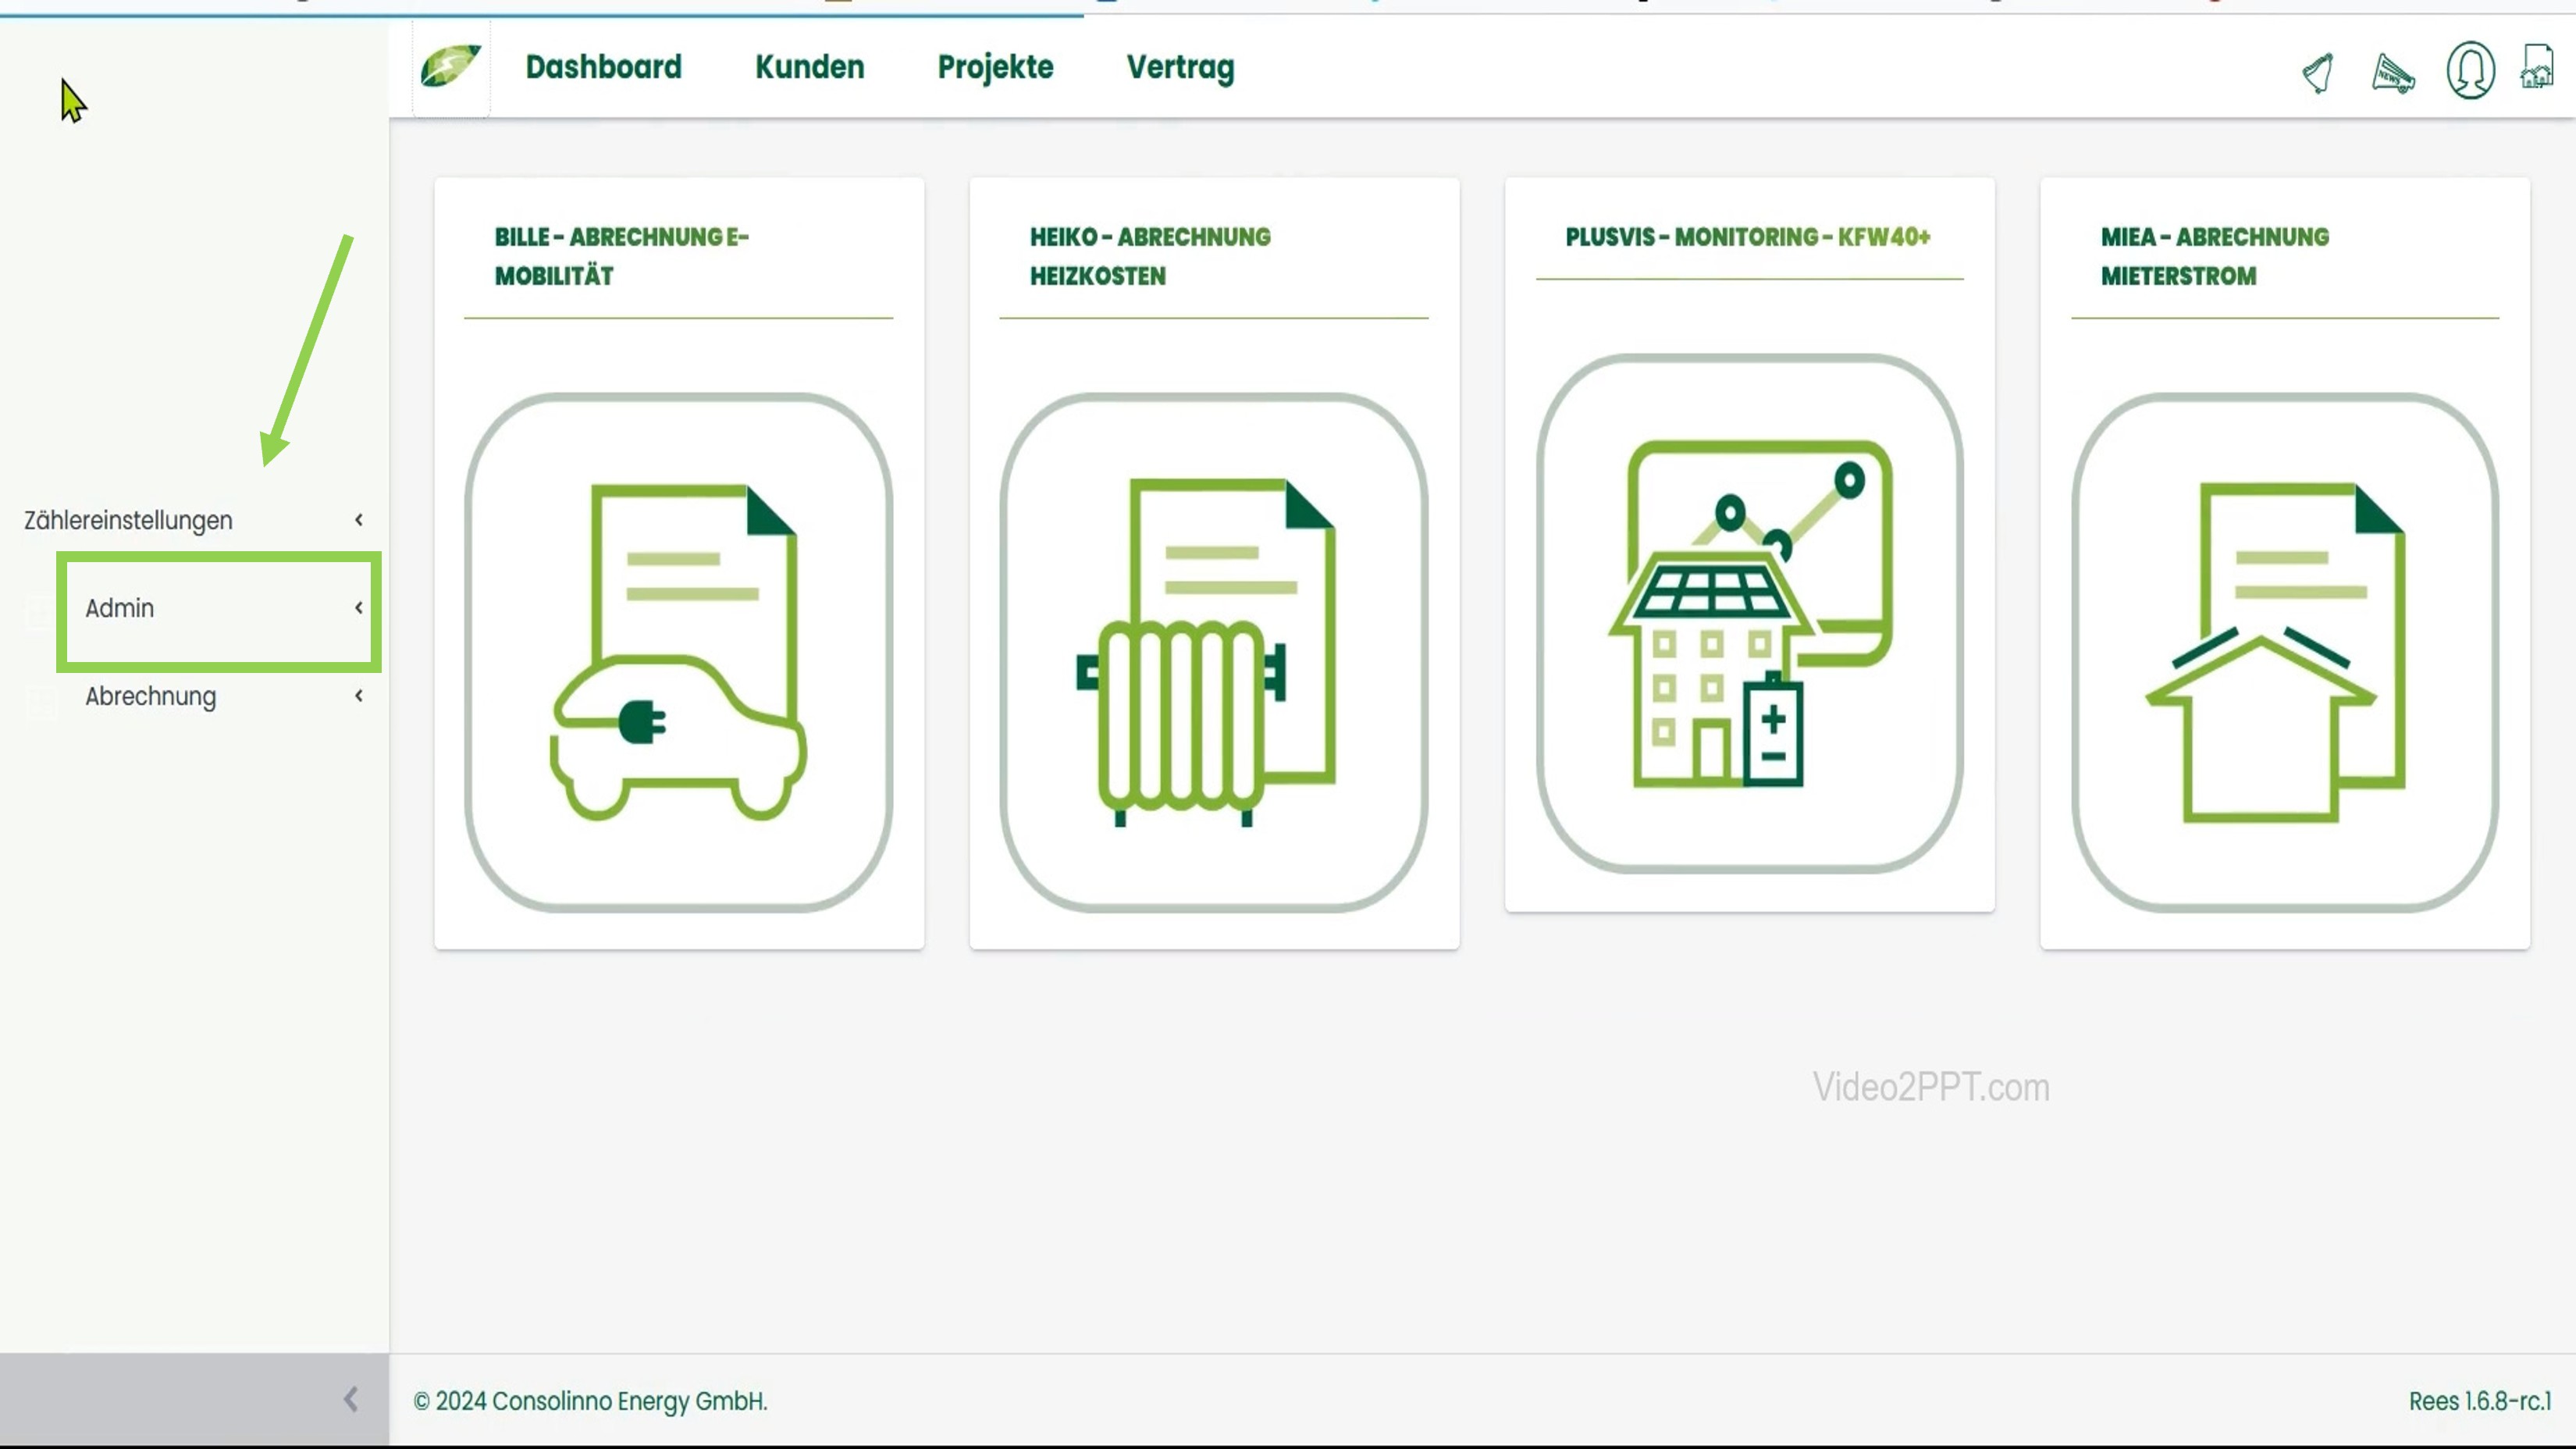
Task: Click the notification bell icon
Action: 2317,72
